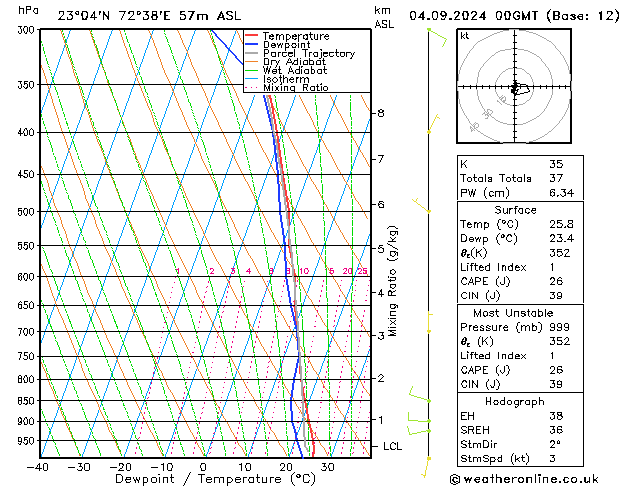629x486 pixels.
Task: Click the "Dewpoint / Temperature (°C)" axis title
Action: click(x=215, y=479)
